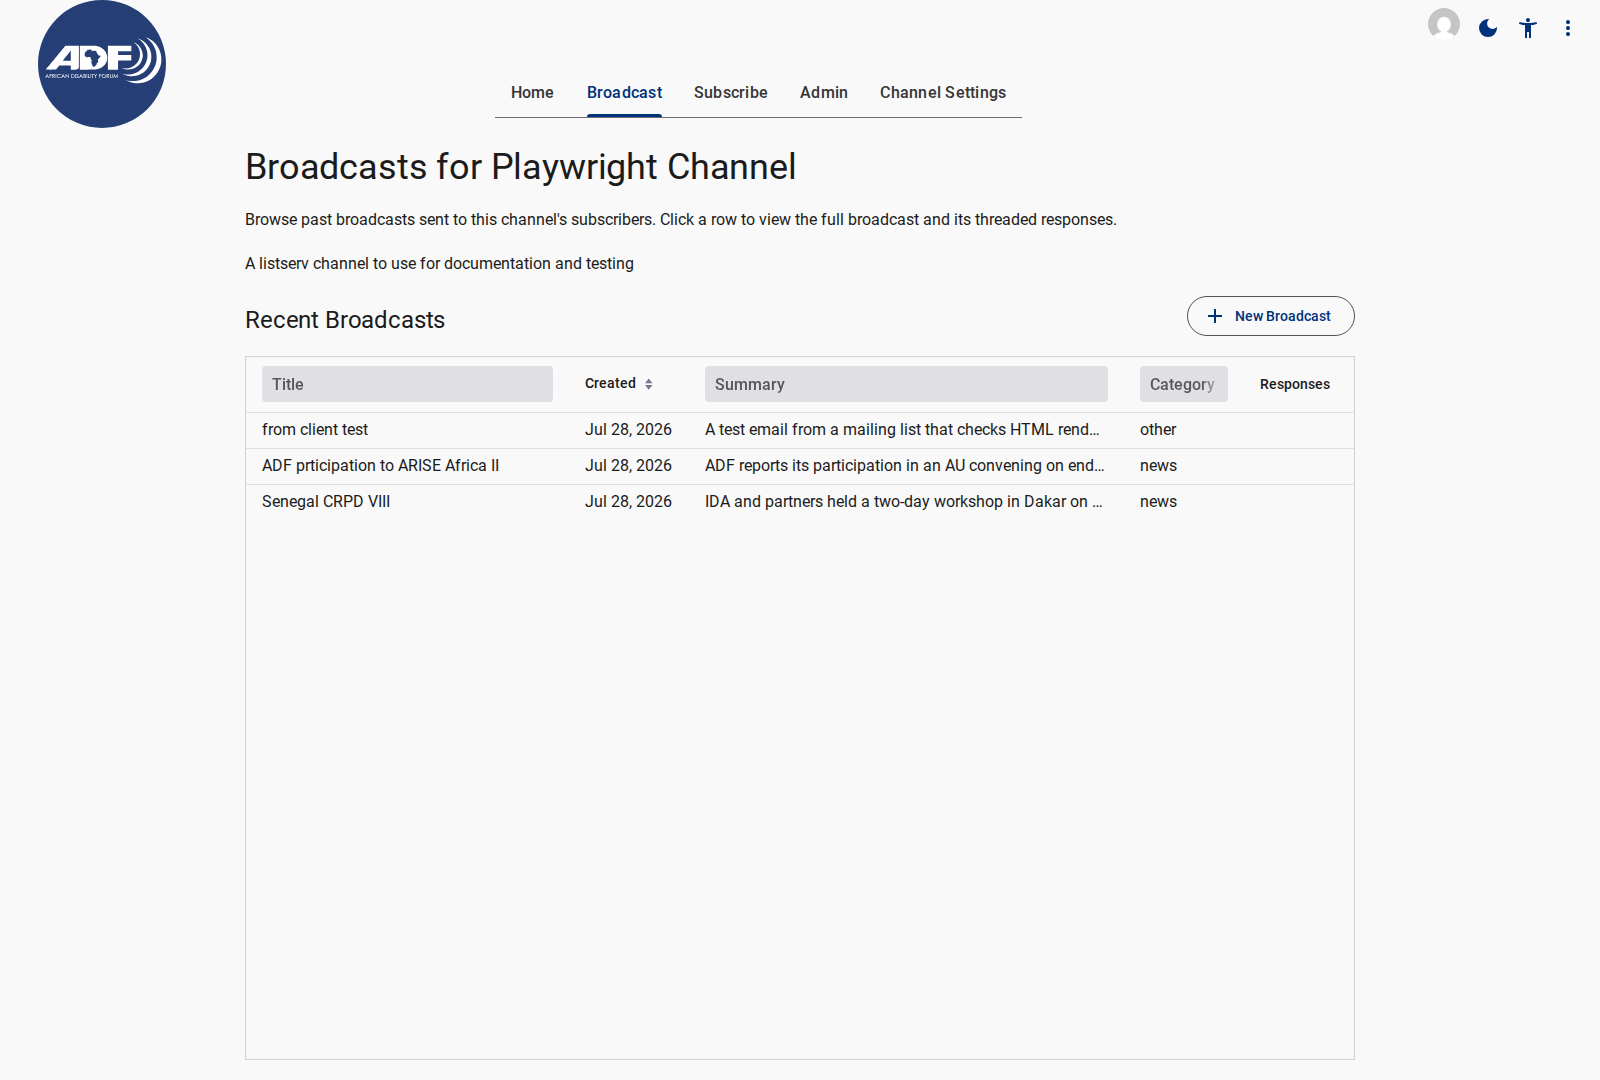Click date in ADF prticipation row
The image size is (1600, 1080).
[x=628, y=465]
